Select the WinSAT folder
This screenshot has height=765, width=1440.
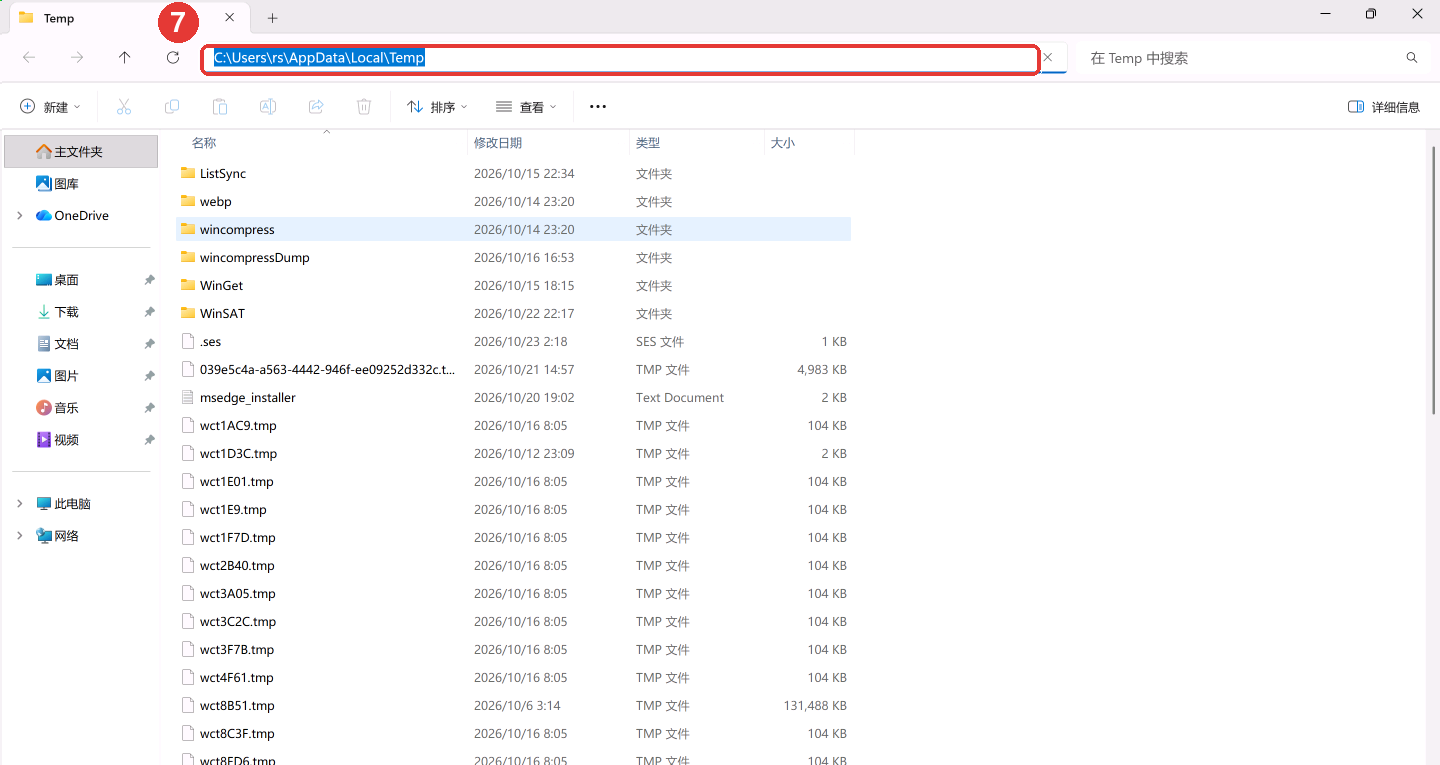tap(514, 314)
